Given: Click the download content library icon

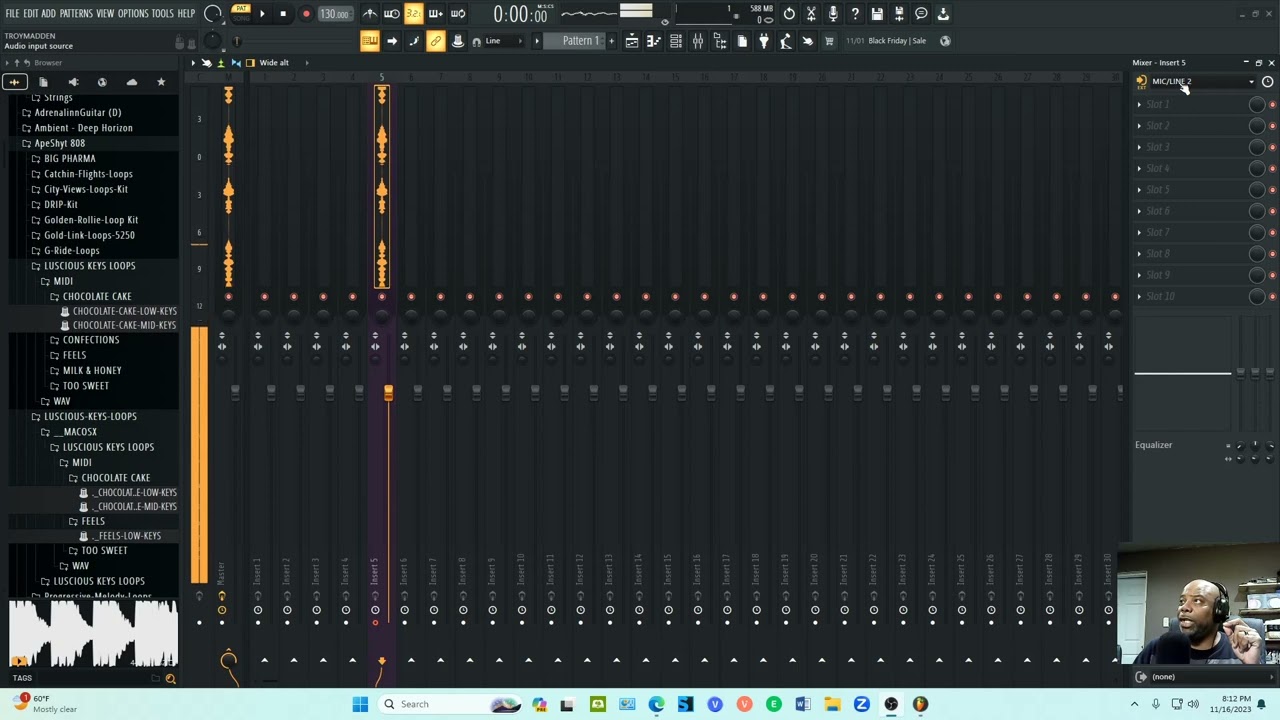Looking at the screenshot, I should point(943,14).
